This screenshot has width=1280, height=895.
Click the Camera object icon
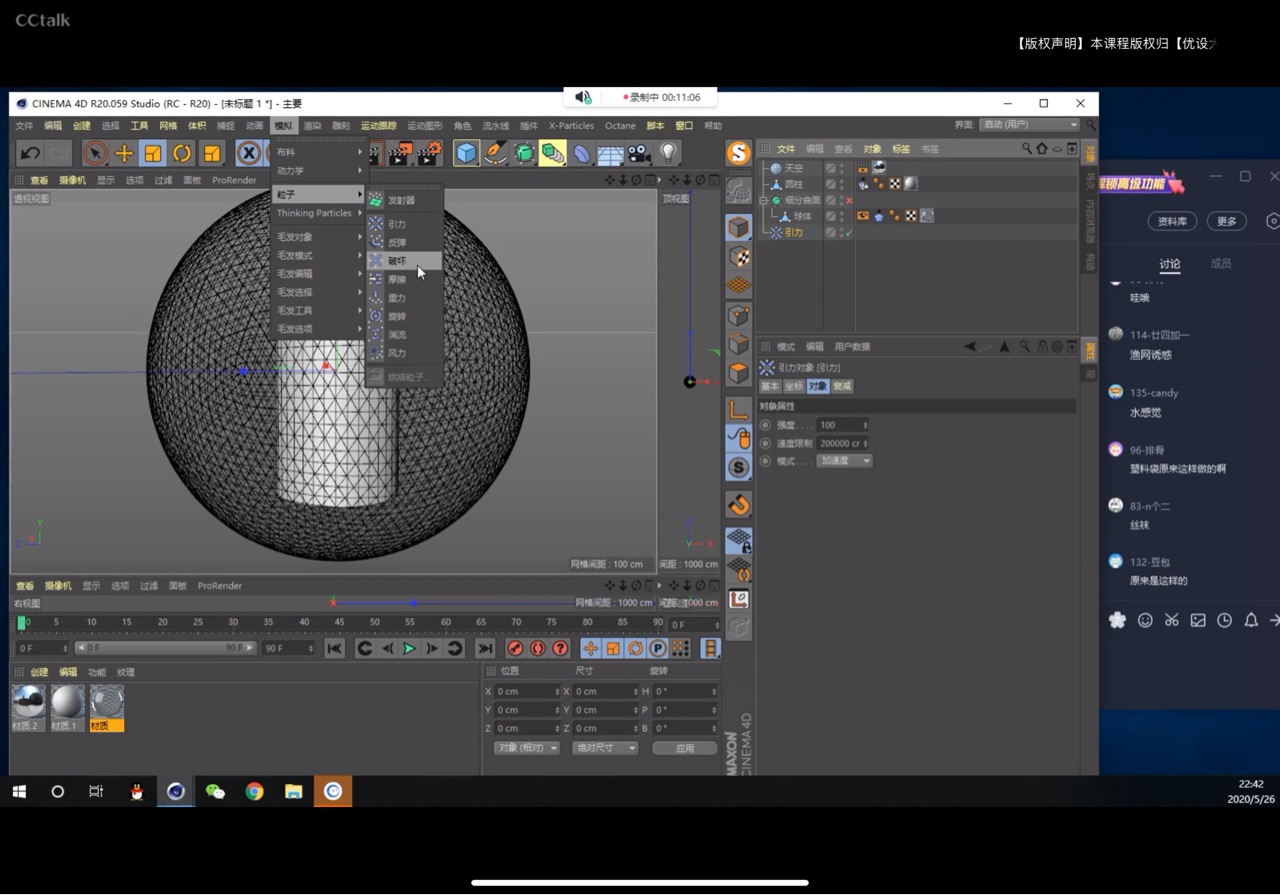coord(639,153)
